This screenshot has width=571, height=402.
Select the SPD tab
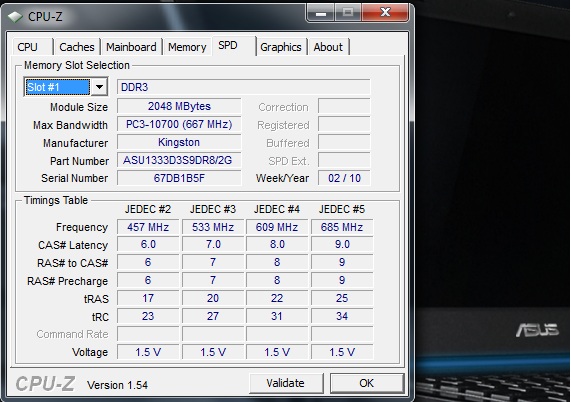[233, 46]
